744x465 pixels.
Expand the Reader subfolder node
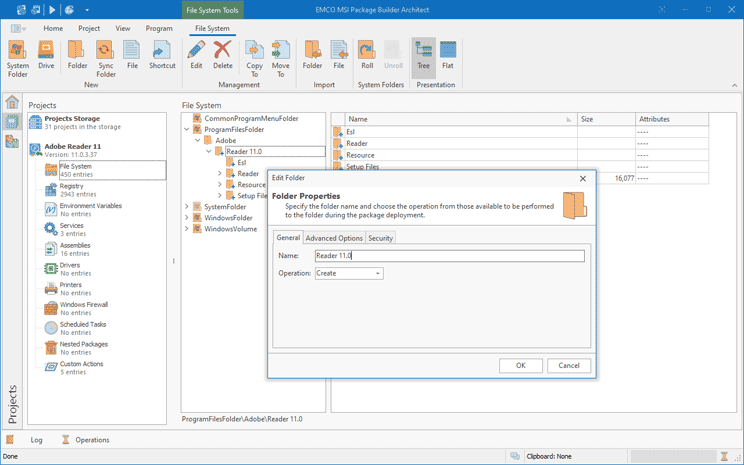[219, 174]
